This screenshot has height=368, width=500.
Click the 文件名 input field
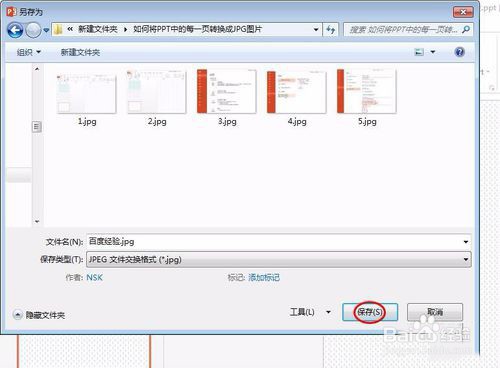tap(278, 242)
